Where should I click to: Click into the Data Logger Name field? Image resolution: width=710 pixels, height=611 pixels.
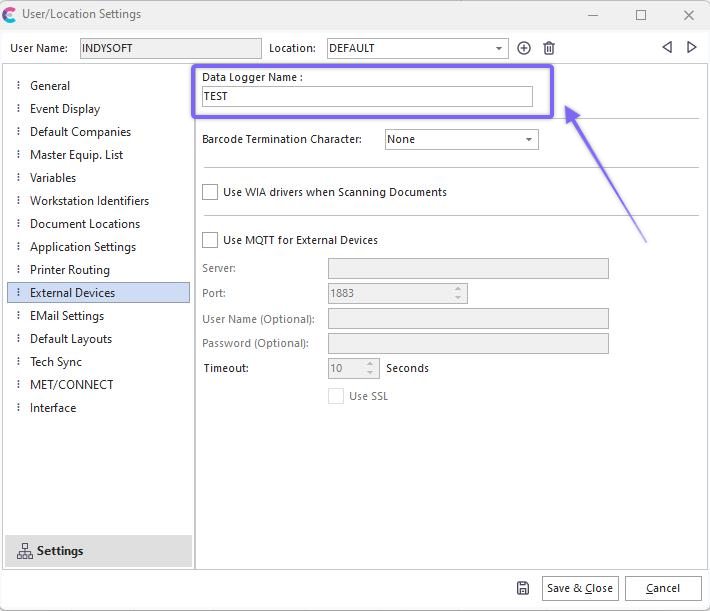click(x=367, y=97)
